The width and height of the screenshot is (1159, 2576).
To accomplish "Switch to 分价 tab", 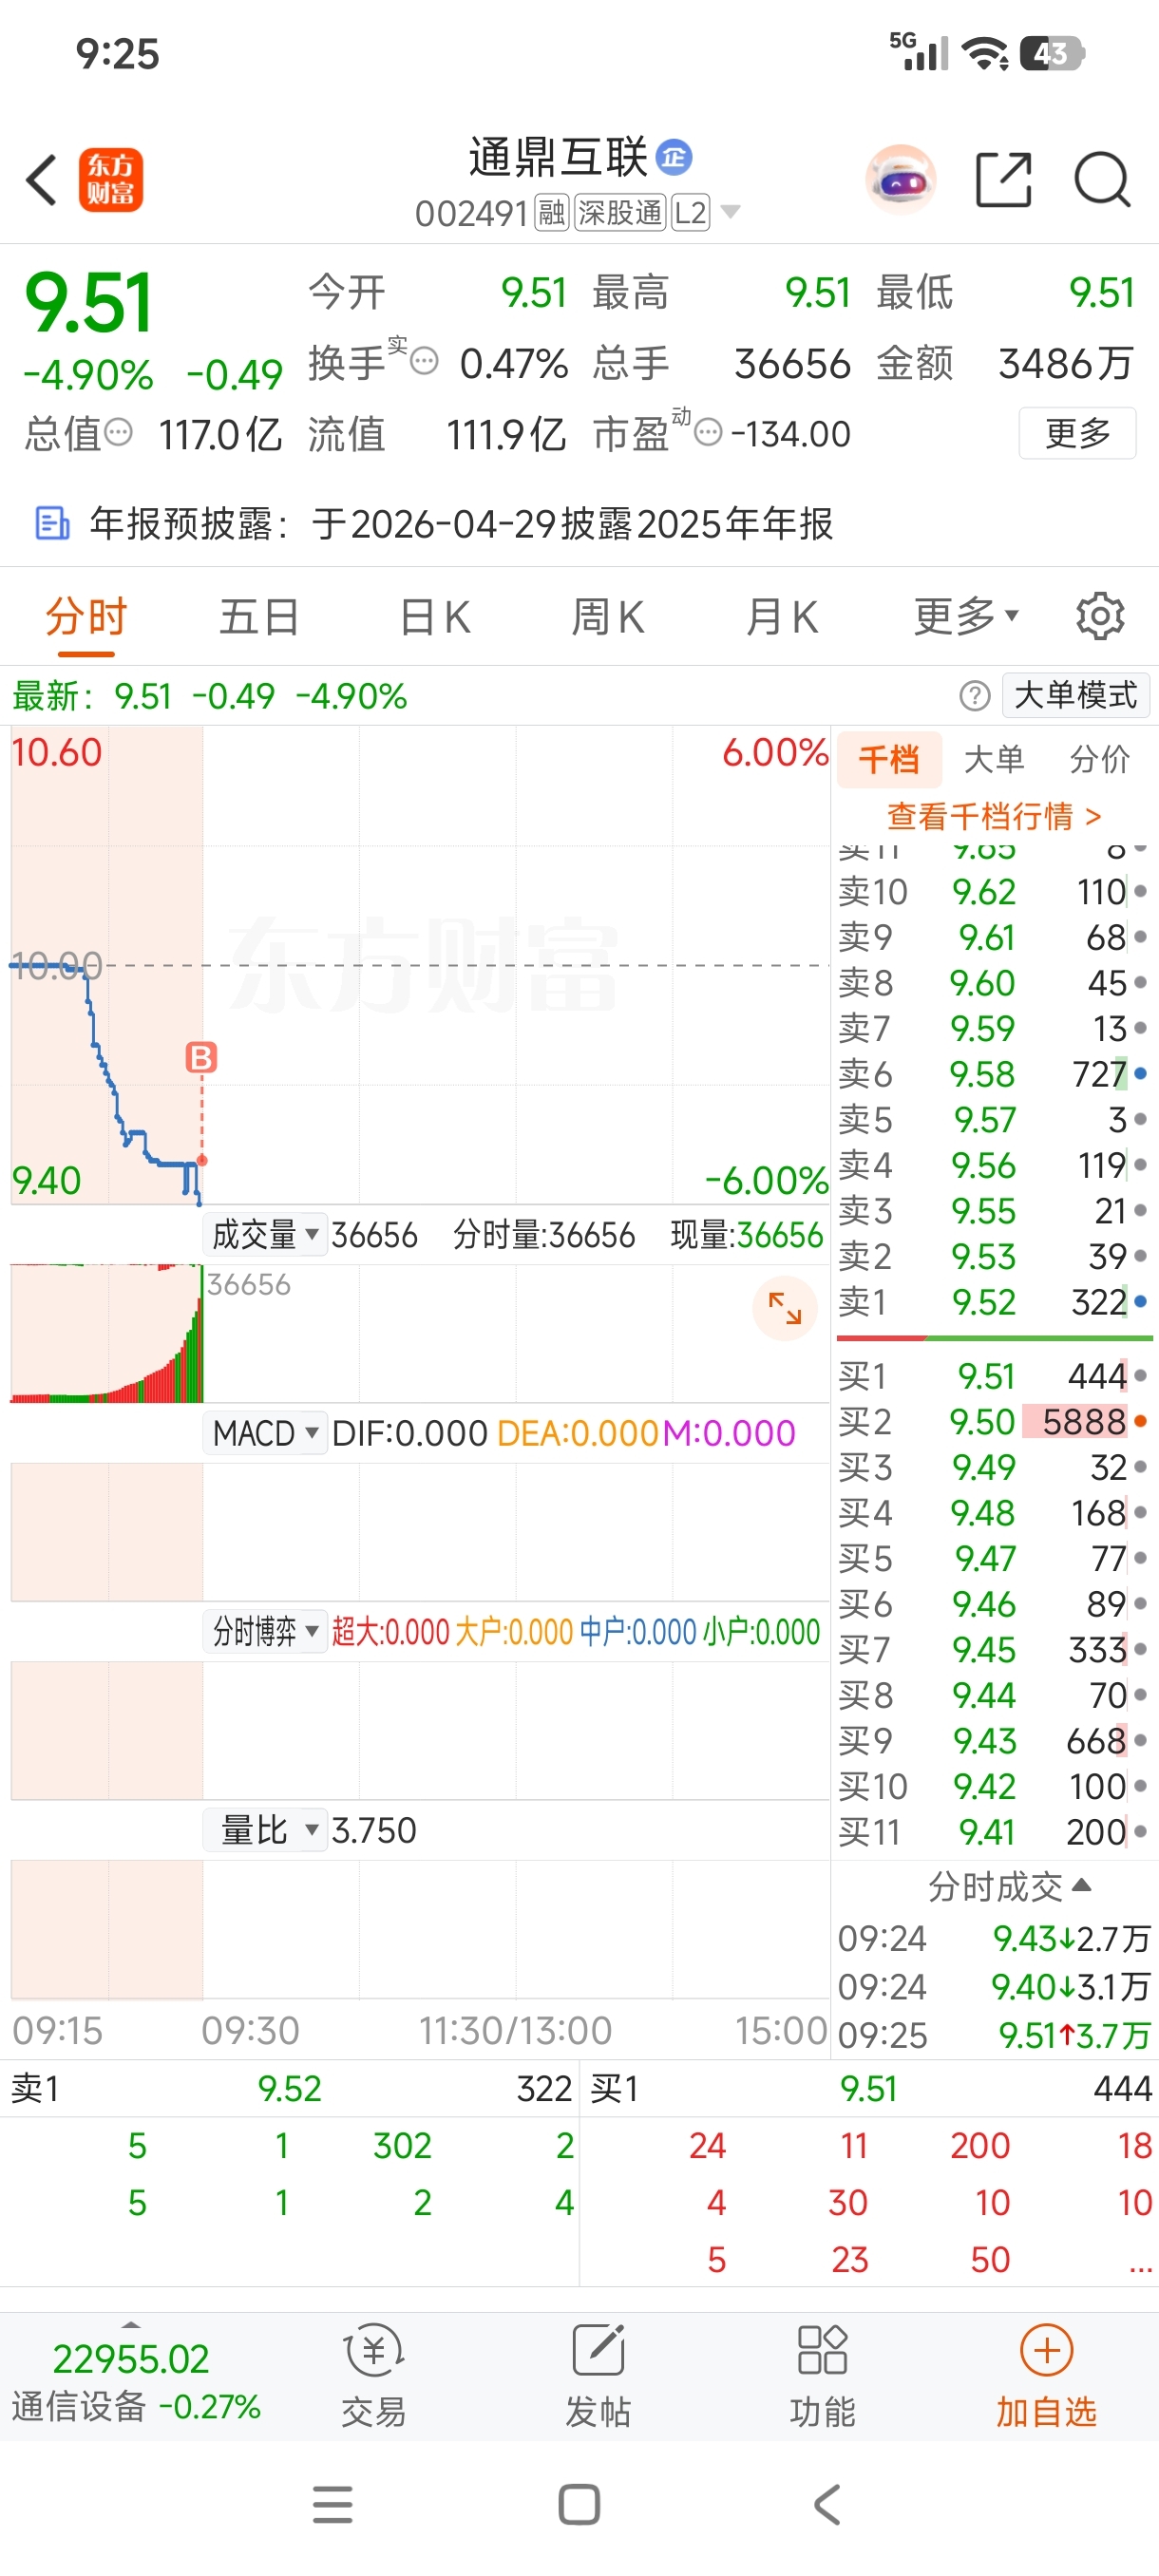I will pyautogui.click(x=1099, y=760).
